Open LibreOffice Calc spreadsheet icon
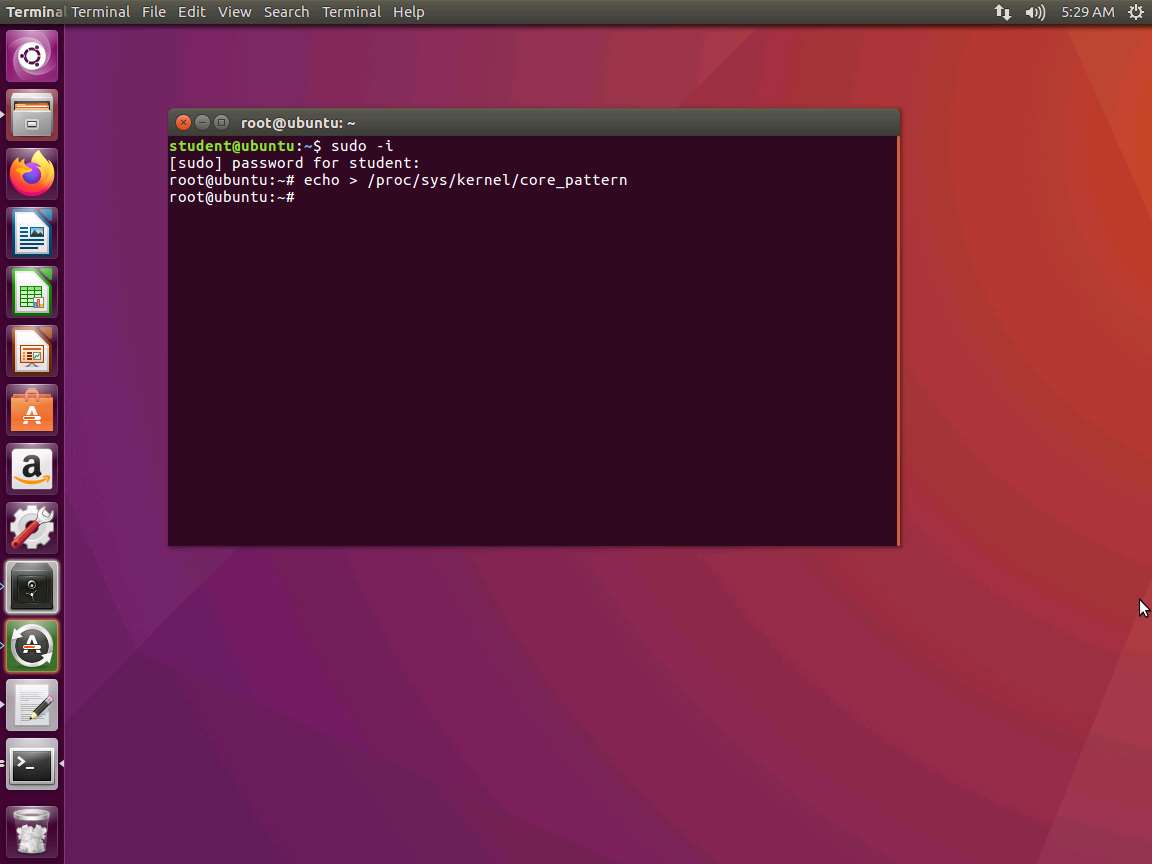This screenshot has height=864, width=1152. coord(32,292)
